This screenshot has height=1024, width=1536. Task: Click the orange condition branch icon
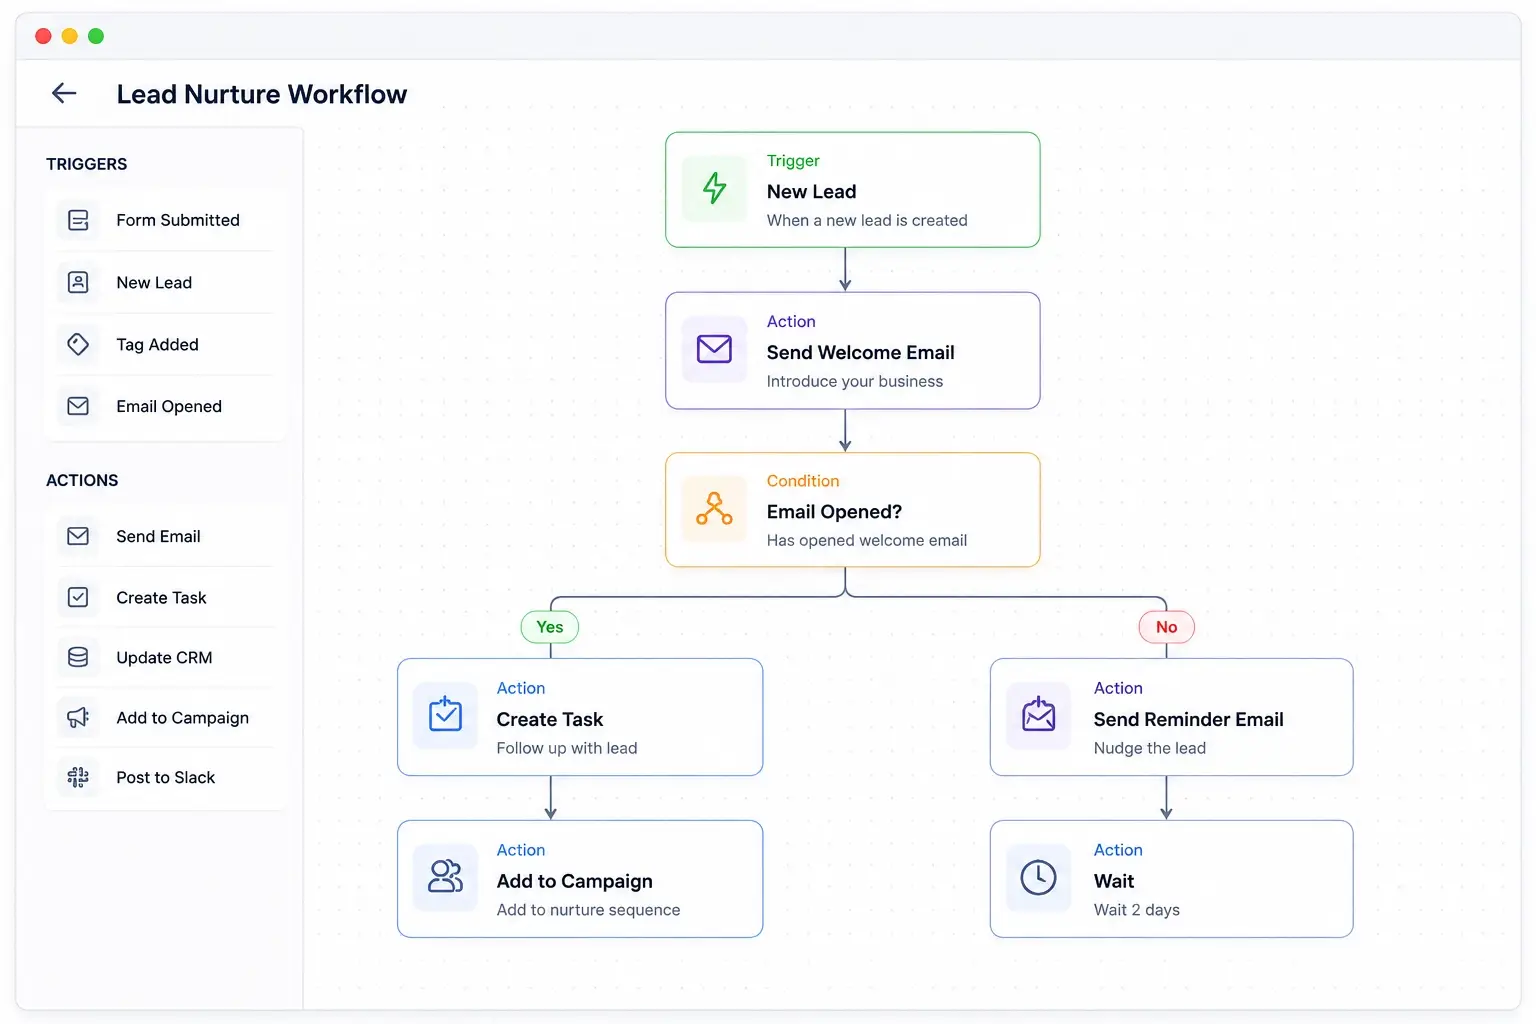click(714, 508)
